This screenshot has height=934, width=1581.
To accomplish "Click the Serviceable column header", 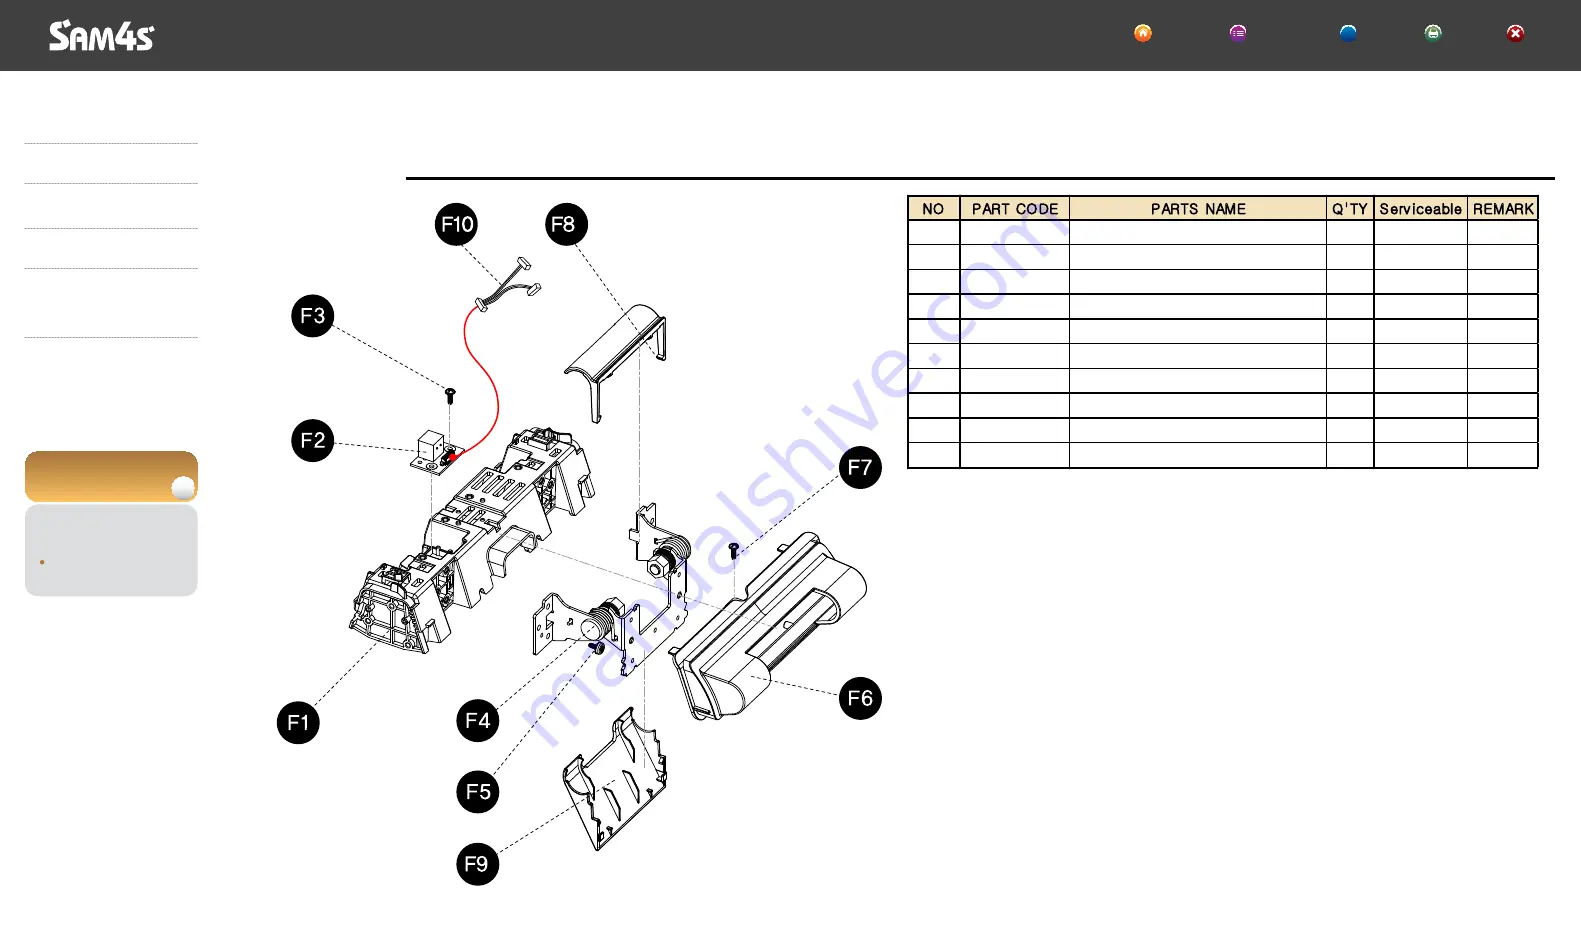I will pyautogui.click(x=1421, y=208).
